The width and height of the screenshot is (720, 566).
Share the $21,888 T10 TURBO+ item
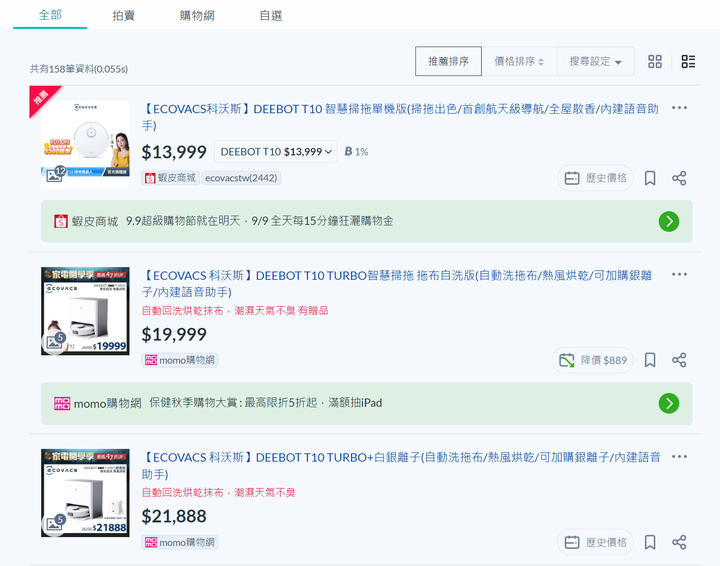click(x=679, y=542)
